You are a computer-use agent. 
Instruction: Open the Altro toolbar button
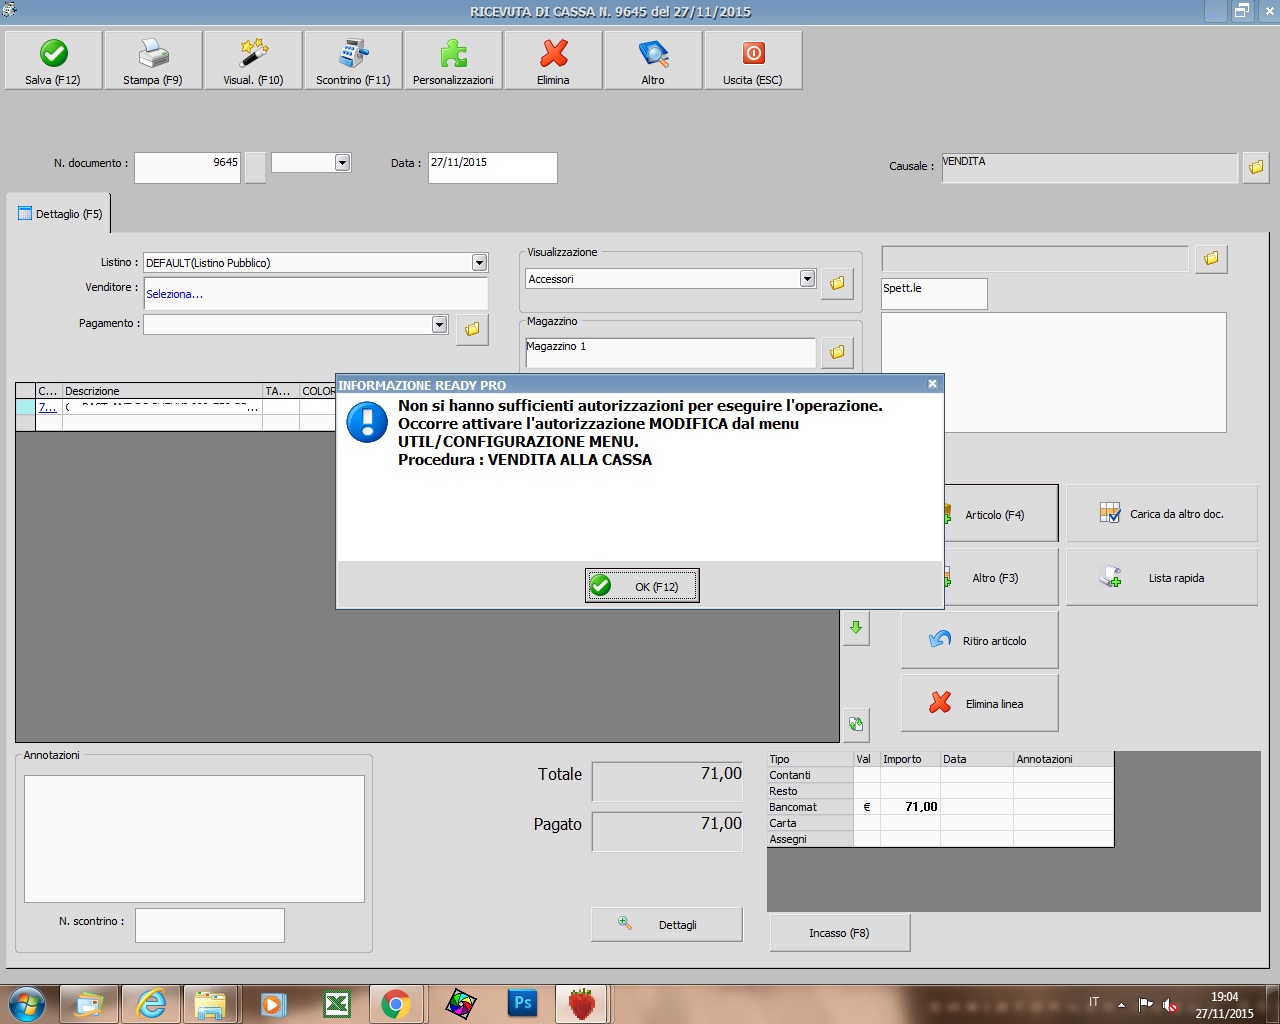coord(653,61)
